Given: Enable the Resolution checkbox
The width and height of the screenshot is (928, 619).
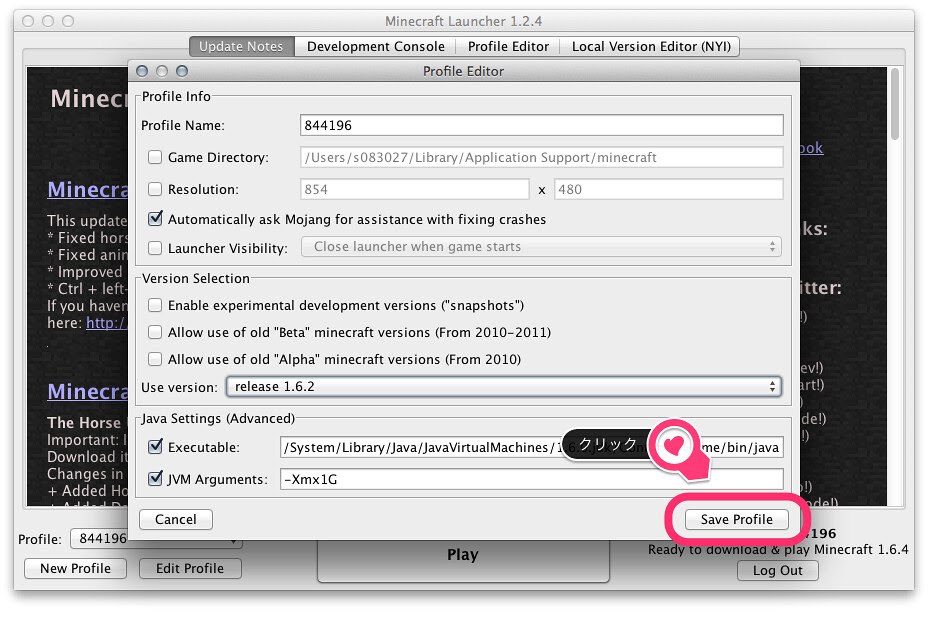Looking at the screenshot, I should click(155, 189).
